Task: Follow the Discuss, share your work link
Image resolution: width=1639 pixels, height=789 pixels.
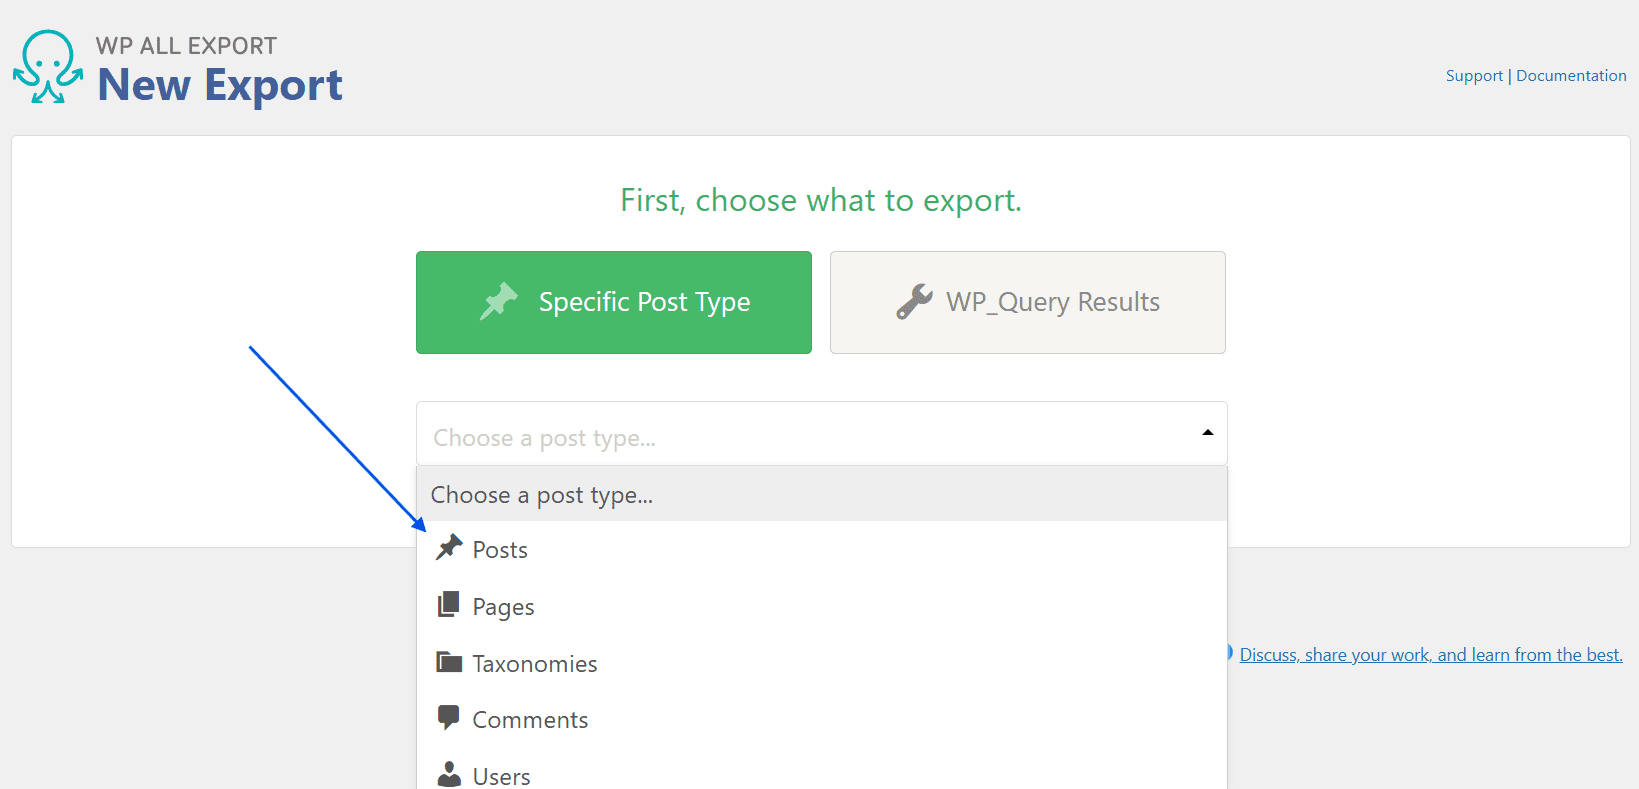Action: pyautogui.click(x=1431, y=655)
